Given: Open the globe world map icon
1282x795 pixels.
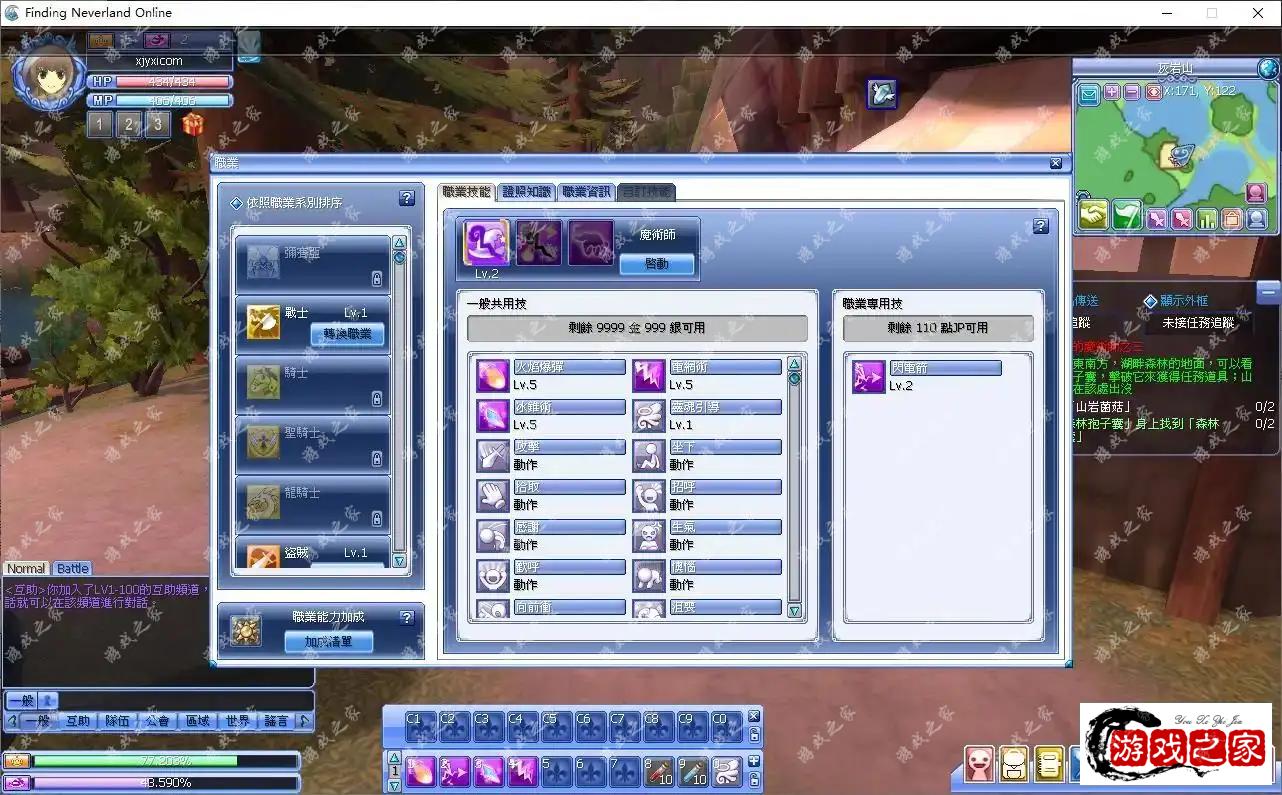Looking at the screenshot, I should (1268, 69).
